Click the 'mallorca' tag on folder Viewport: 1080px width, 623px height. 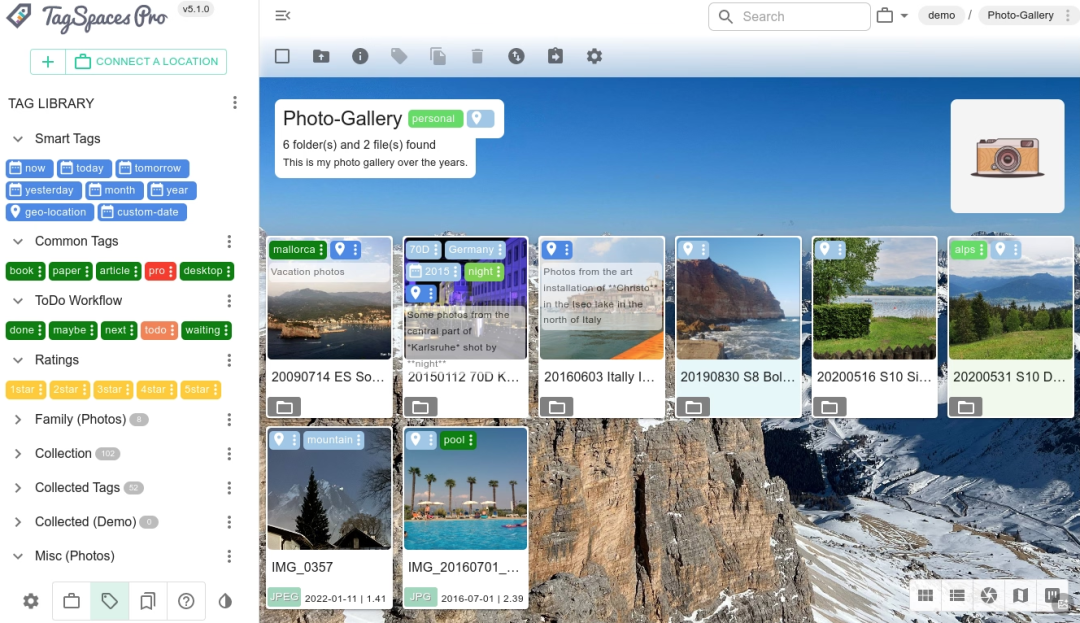click(x=298, y=249)
